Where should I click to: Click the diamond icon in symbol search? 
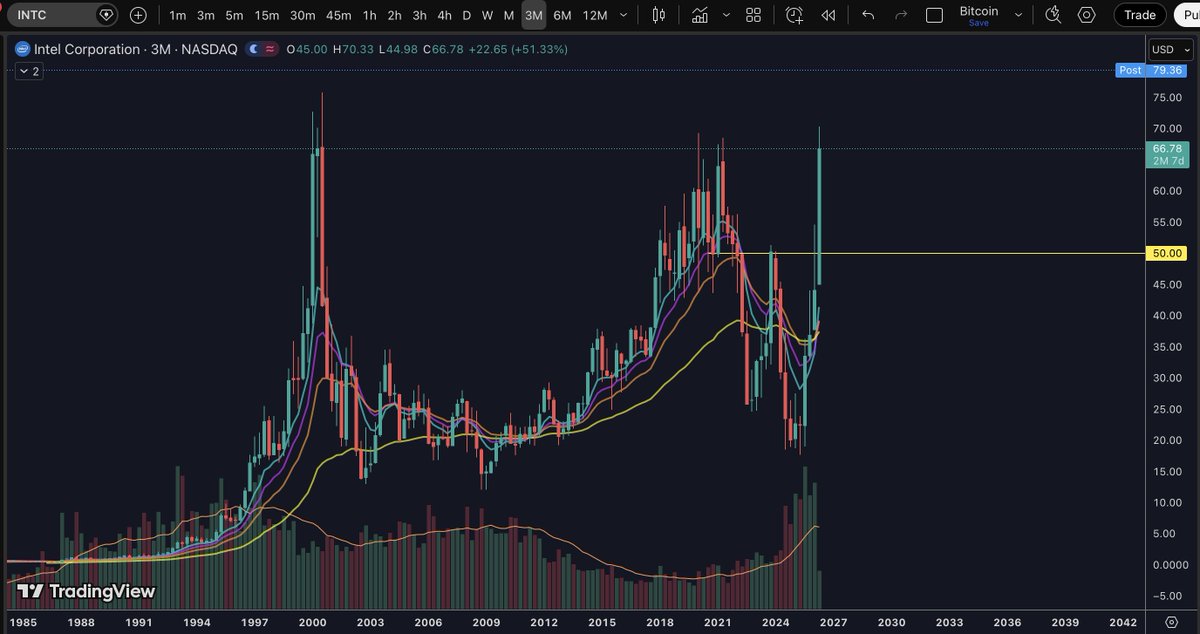tap(105, 15)
